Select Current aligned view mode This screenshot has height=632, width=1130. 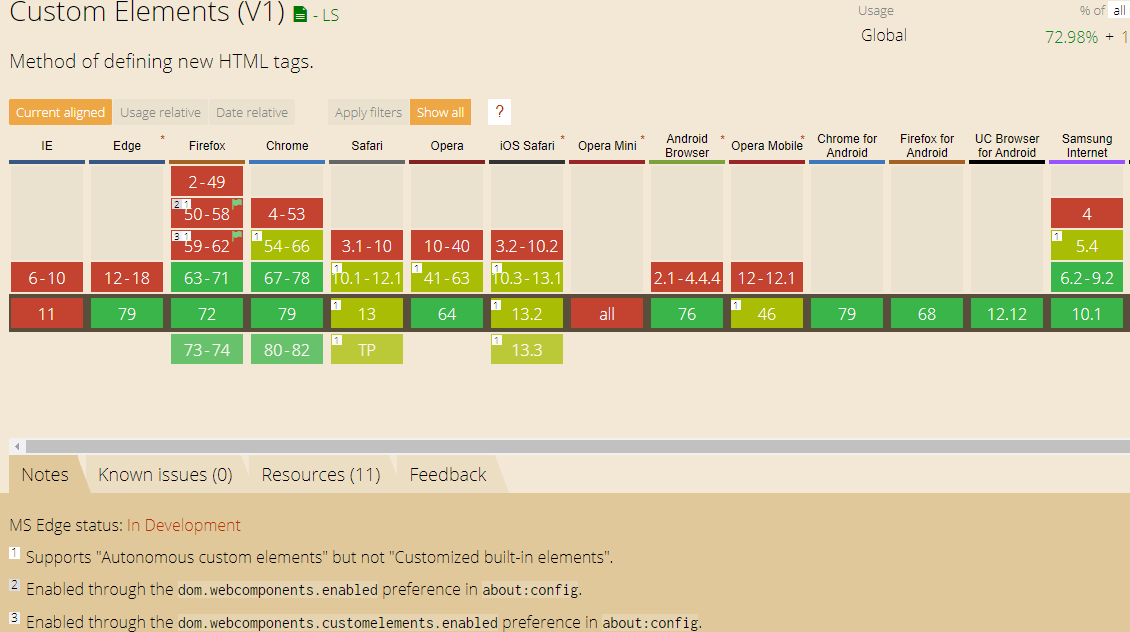coord(61,112)
